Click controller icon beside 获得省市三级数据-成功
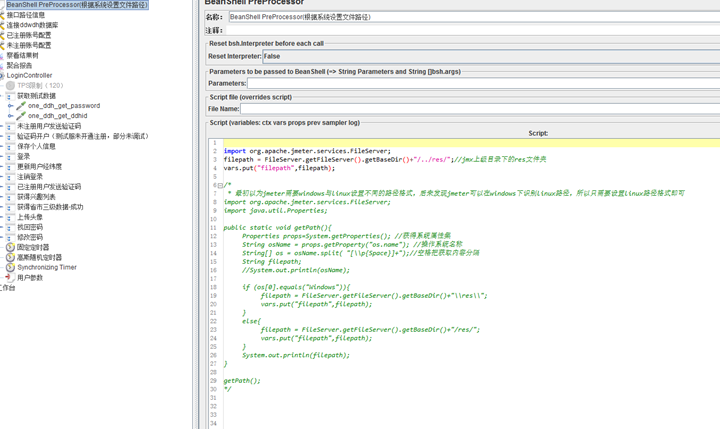The image size is (720, 429). click(11, 207)
